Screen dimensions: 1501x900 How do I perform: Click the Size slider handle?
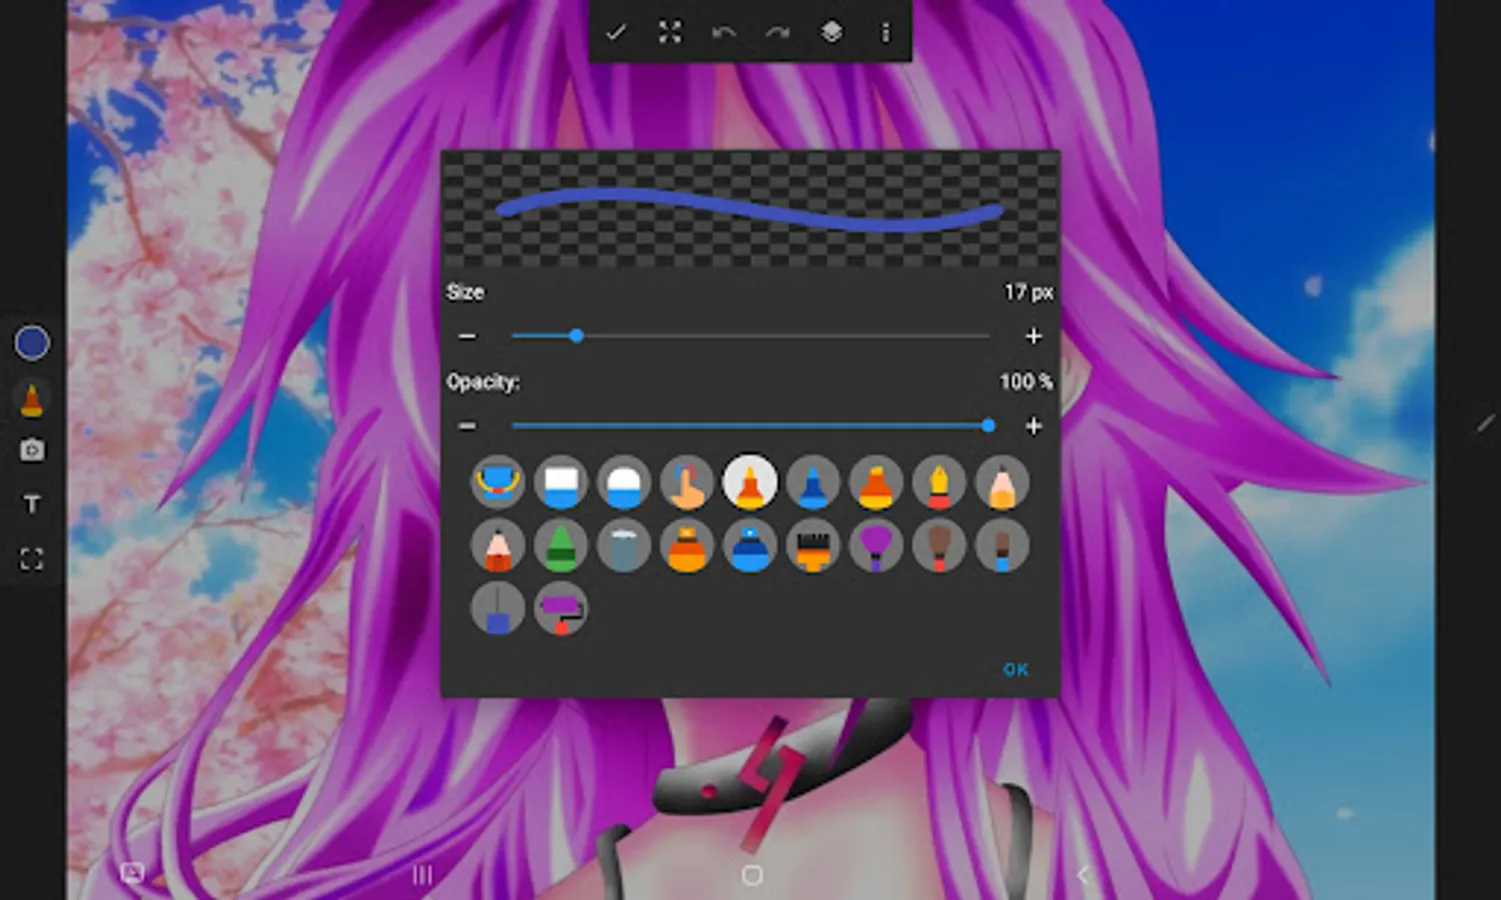577,336
